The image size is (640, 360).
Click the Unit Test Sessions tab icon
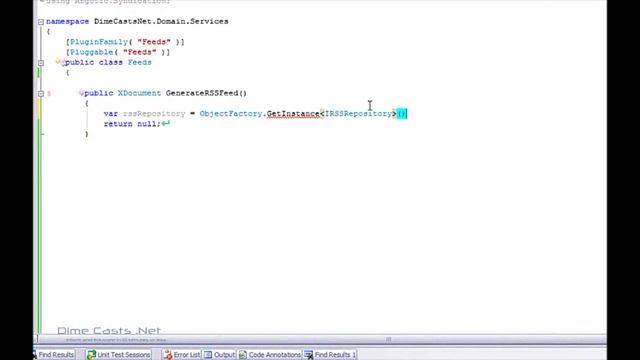coord(91,355)
